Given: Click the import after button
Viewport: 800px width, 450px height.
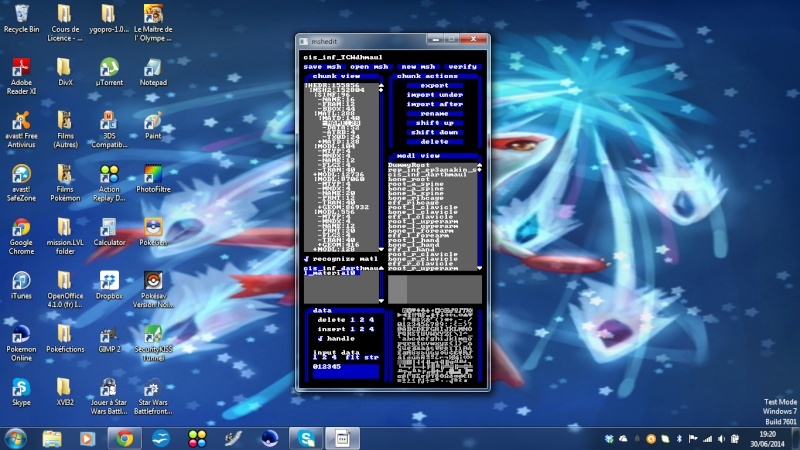Looking at the screenshot, I should point(435,104).
